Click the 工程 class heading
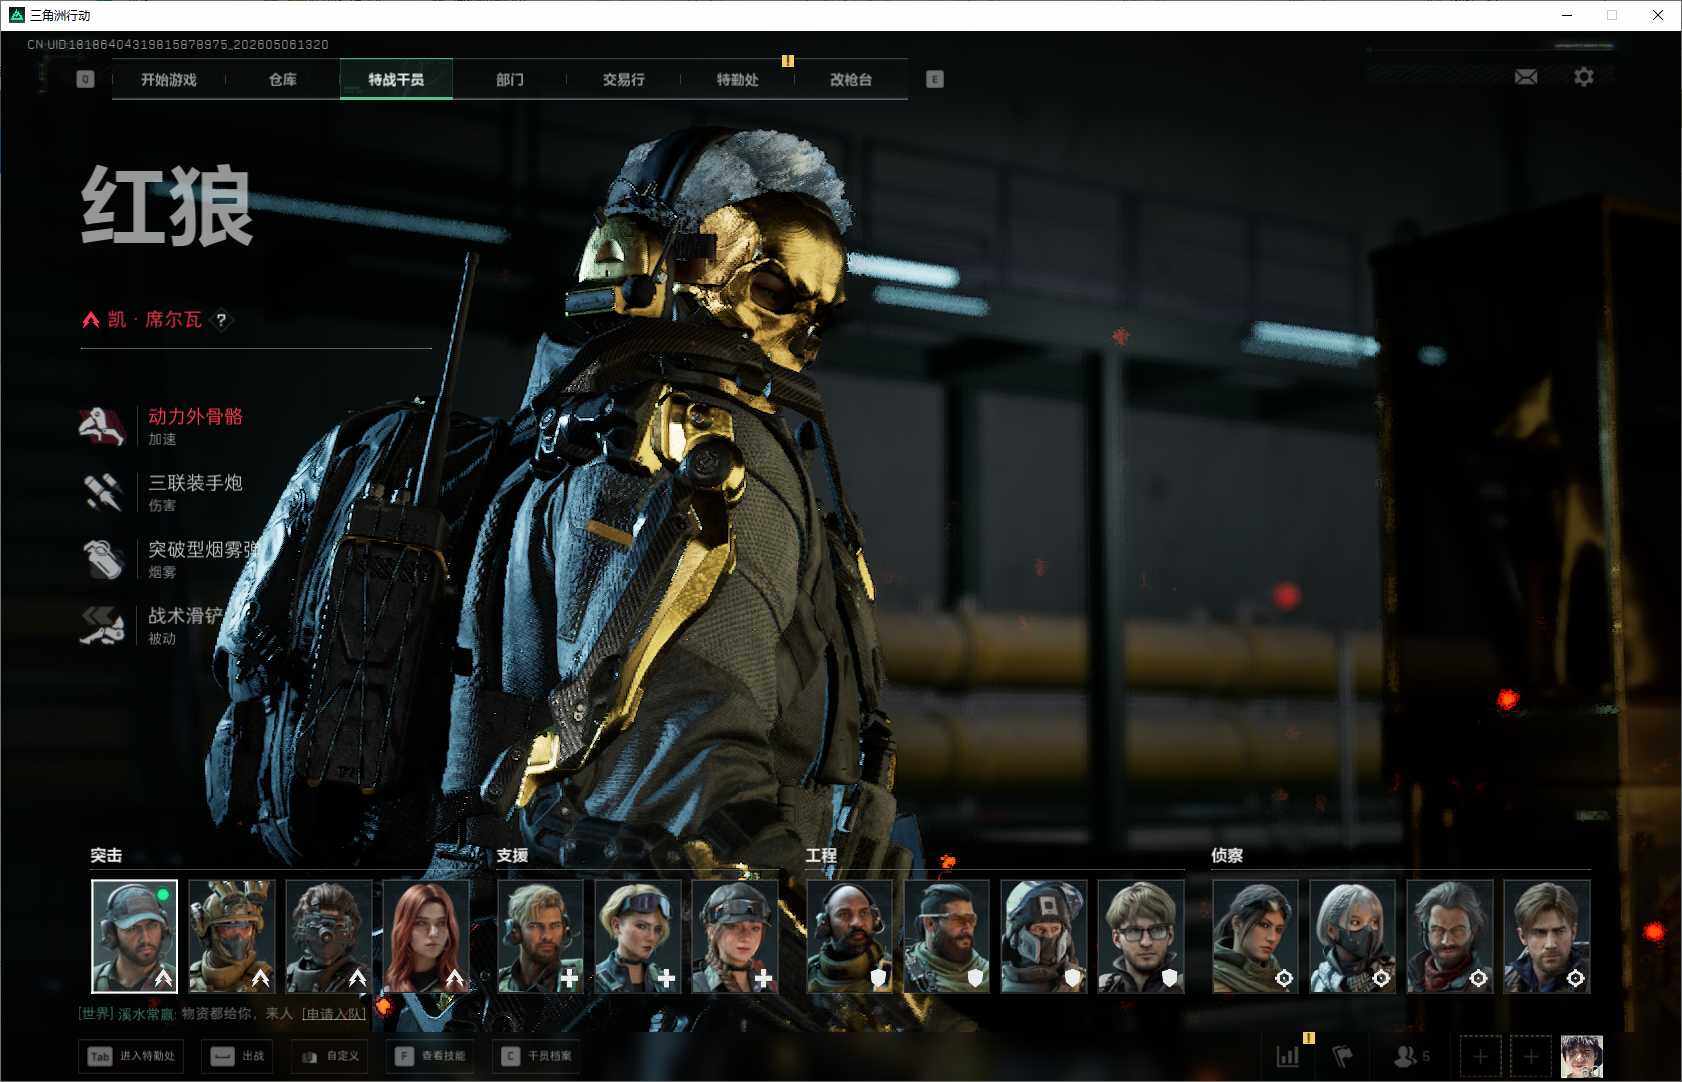 [821, 855]
